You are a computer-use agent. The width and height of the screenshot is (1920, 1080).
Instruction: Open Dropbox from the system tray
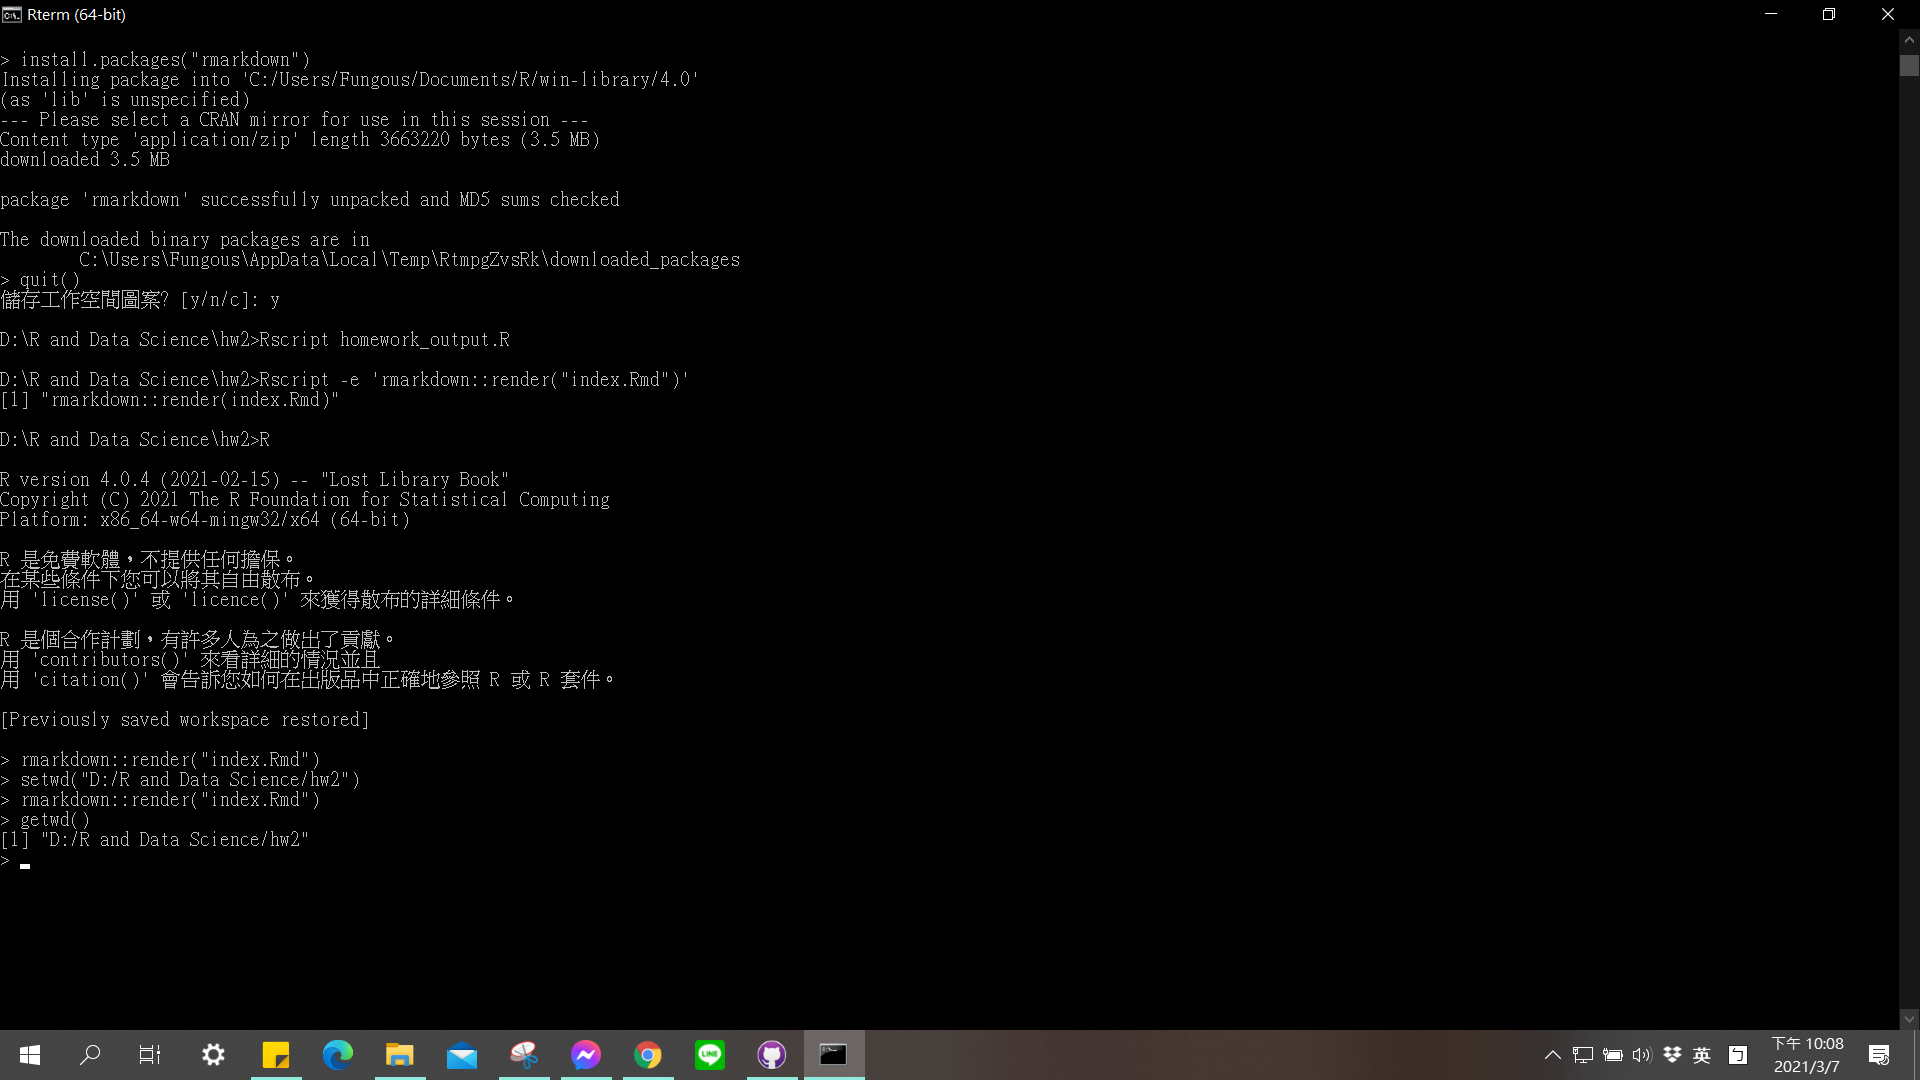[x=1672, y=1055]
